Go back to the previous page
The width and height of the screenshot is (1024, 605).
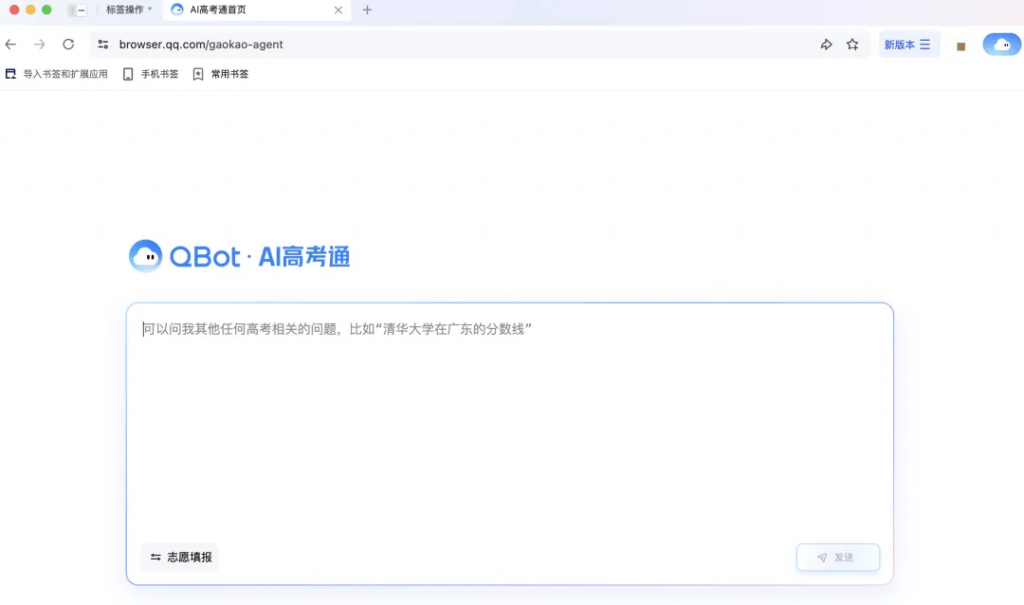10,44
